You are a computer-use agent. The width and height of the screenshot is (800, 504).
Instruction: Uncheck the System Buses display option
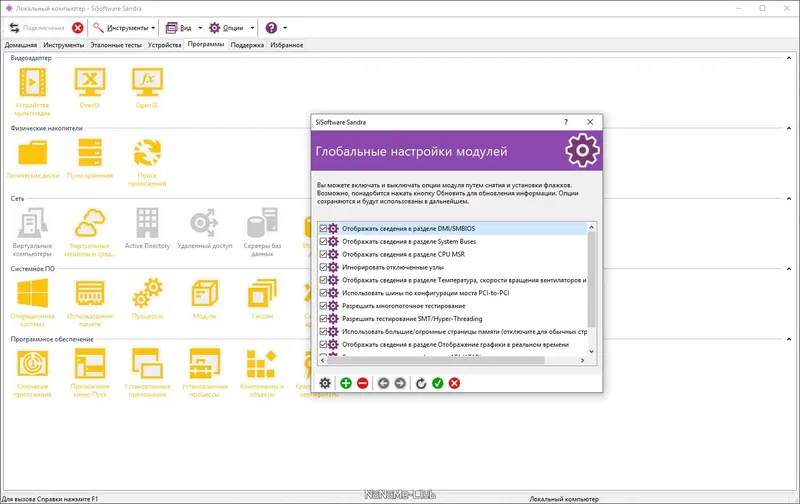point(323,241)
